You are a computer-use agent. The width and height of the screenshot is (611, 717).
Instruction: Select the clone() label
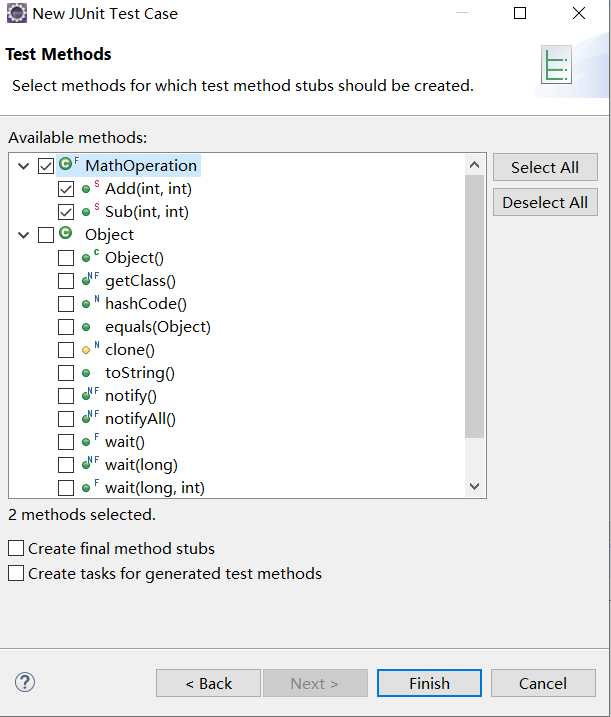coord(130,349)
